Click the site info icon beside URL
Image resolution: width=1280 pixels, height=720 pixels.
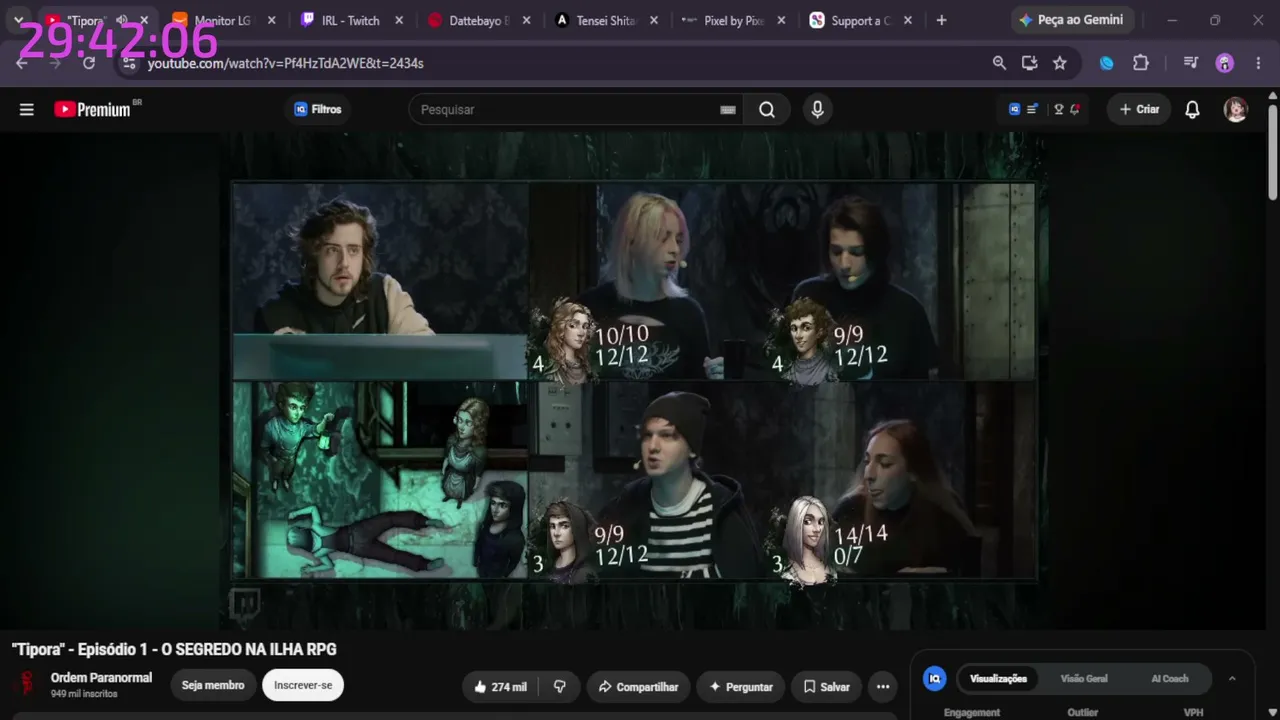pos(128,63)
